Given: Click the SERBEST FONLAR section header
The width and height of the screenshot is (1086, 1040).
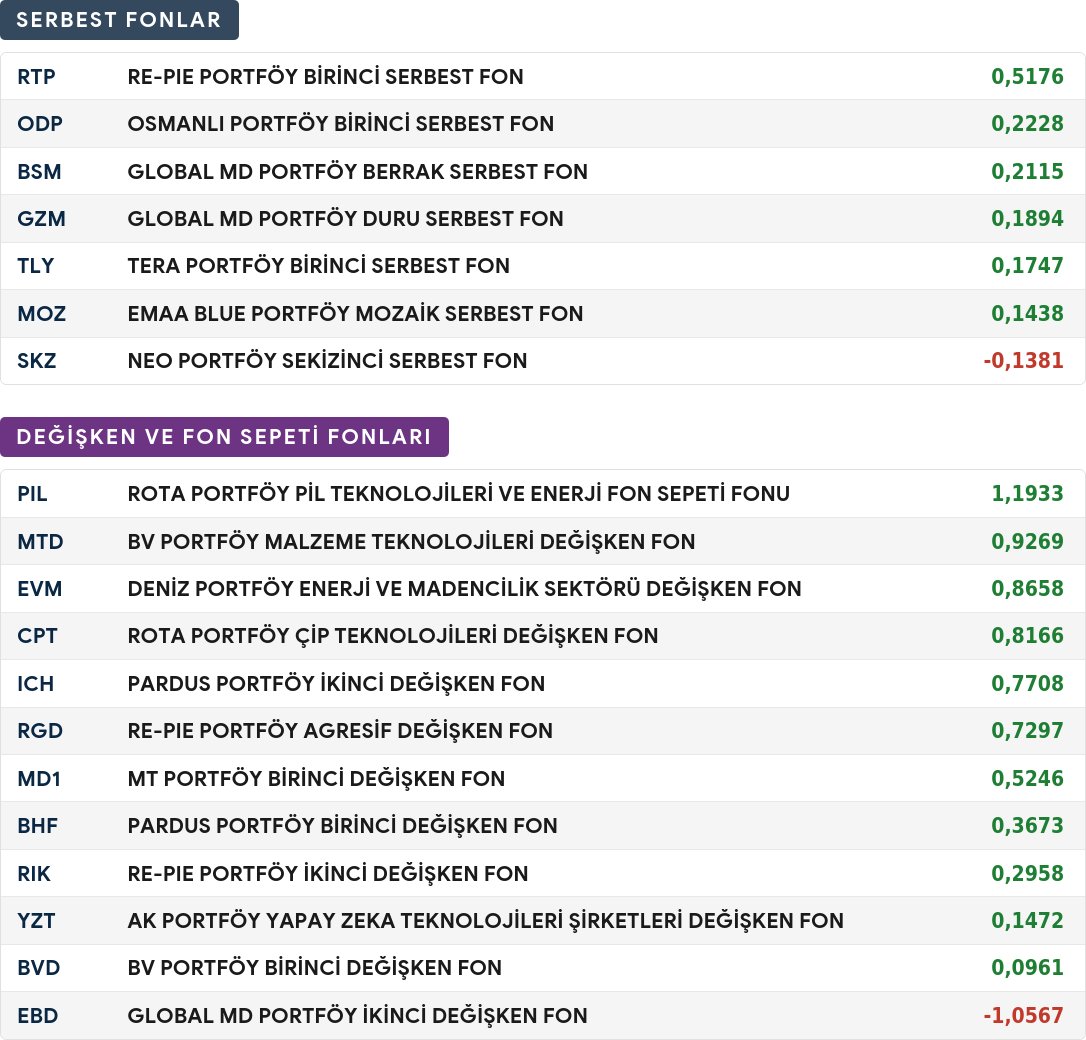Looking at the screenshot, I should [119, 19].
